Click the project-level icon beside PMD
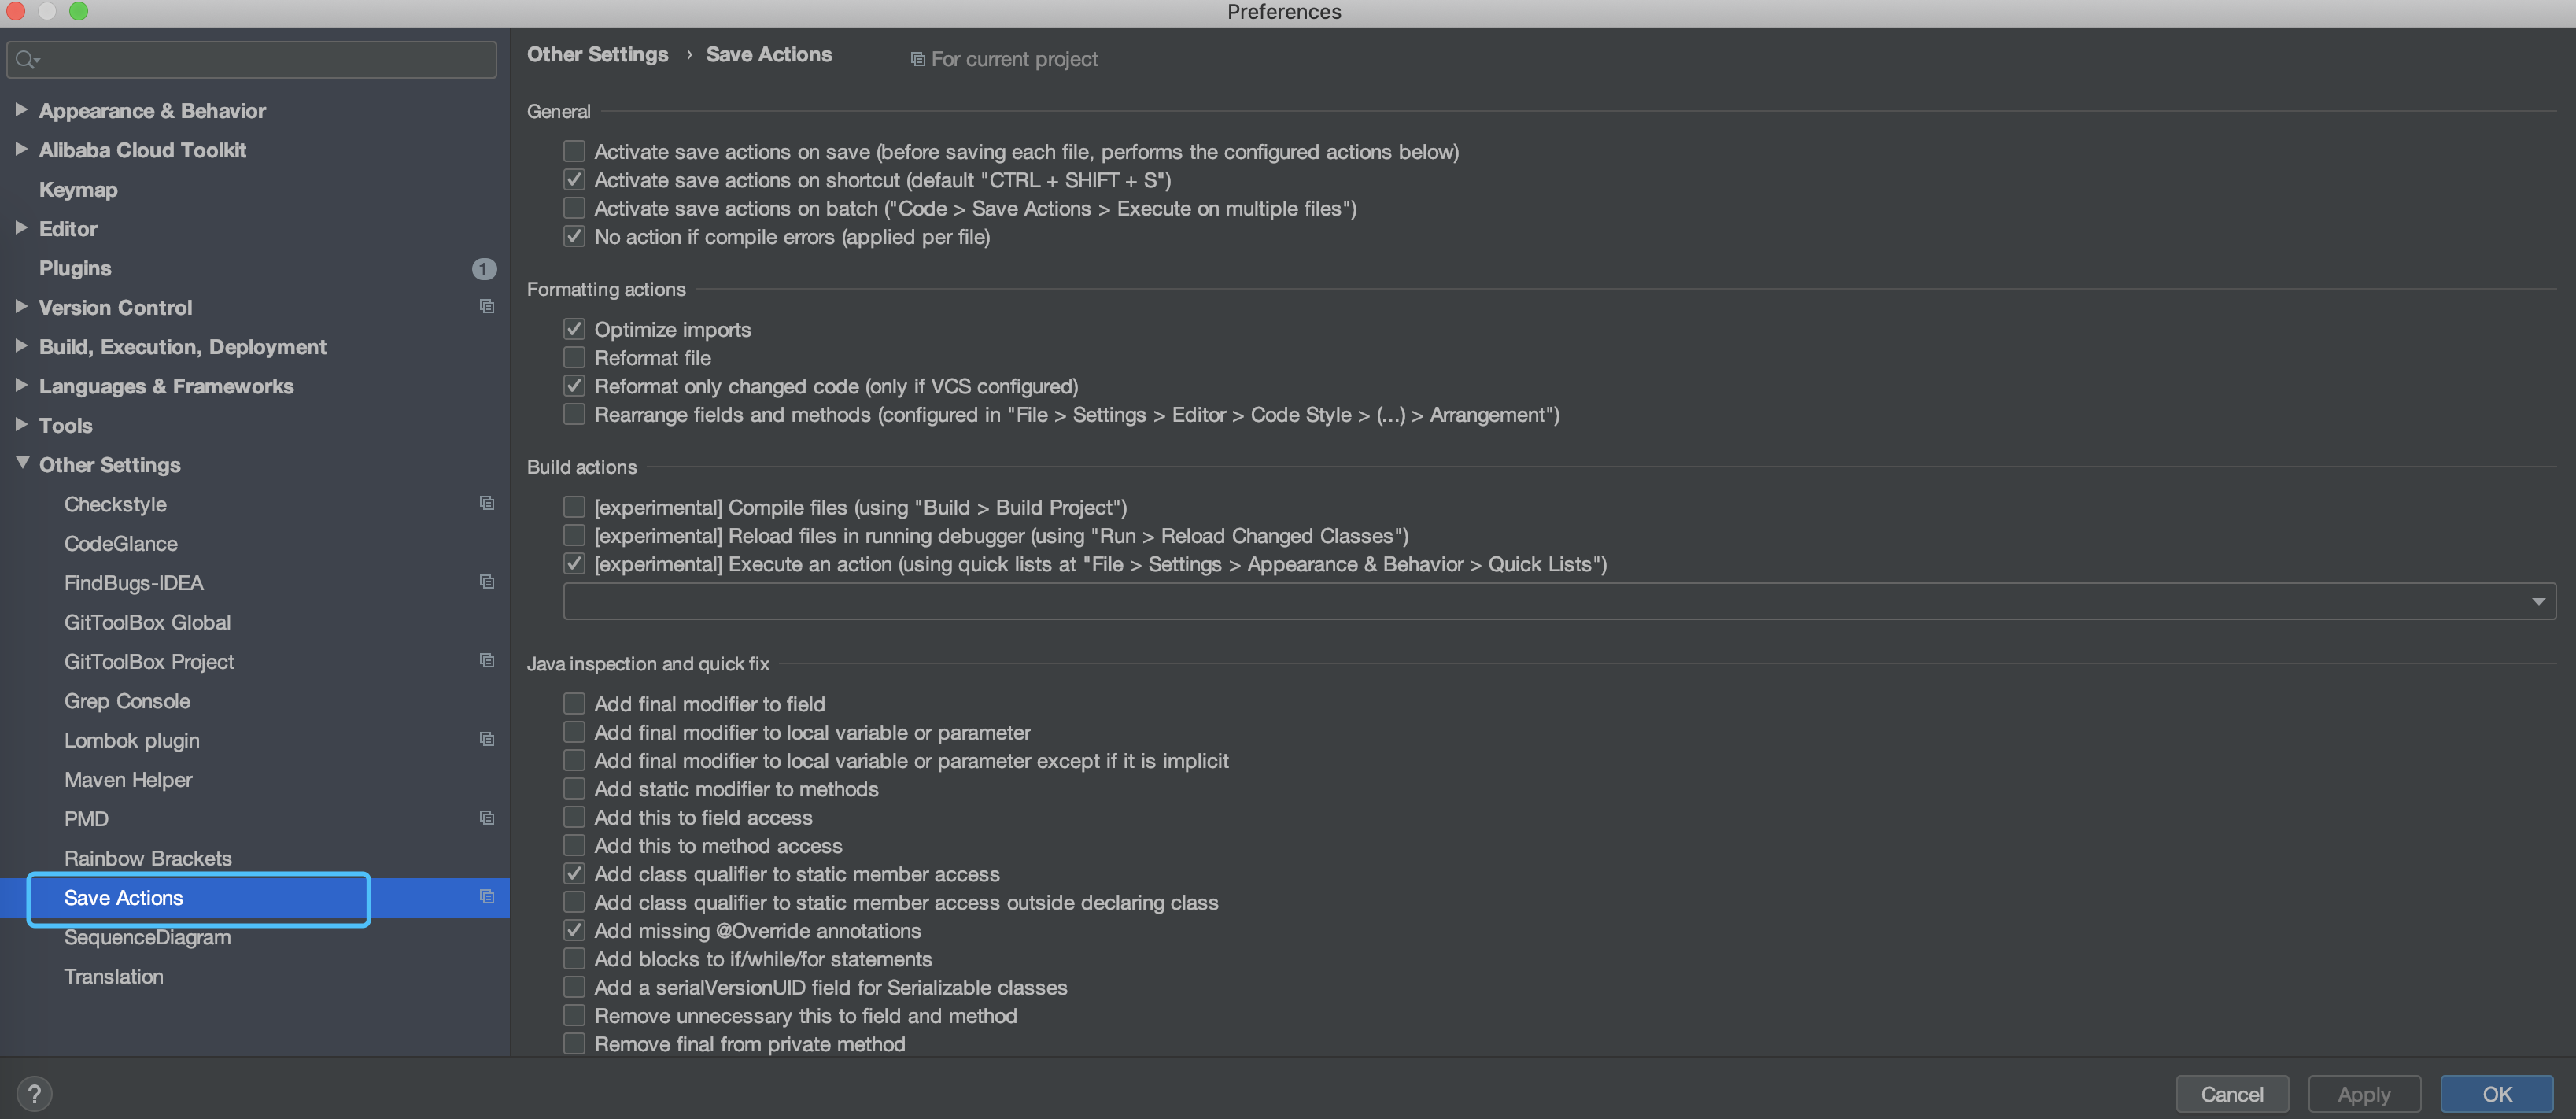 click(x=486, y=818)
